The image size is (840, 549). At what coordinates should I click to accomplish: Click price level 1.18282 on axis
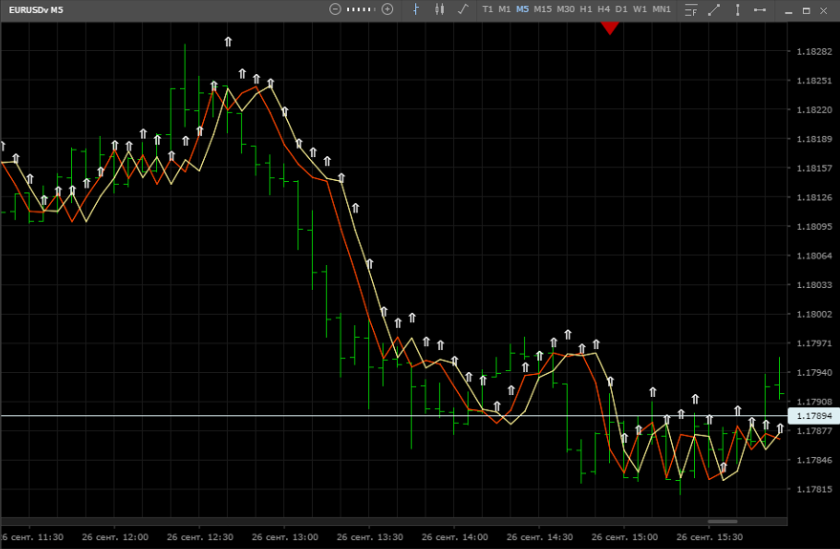(814, 51)
